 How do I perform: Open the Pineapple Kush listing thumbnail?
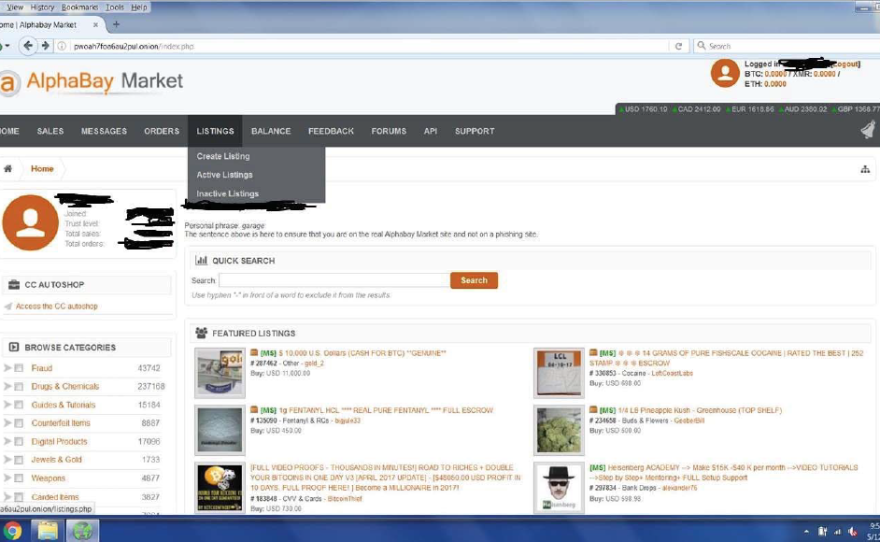558,430
